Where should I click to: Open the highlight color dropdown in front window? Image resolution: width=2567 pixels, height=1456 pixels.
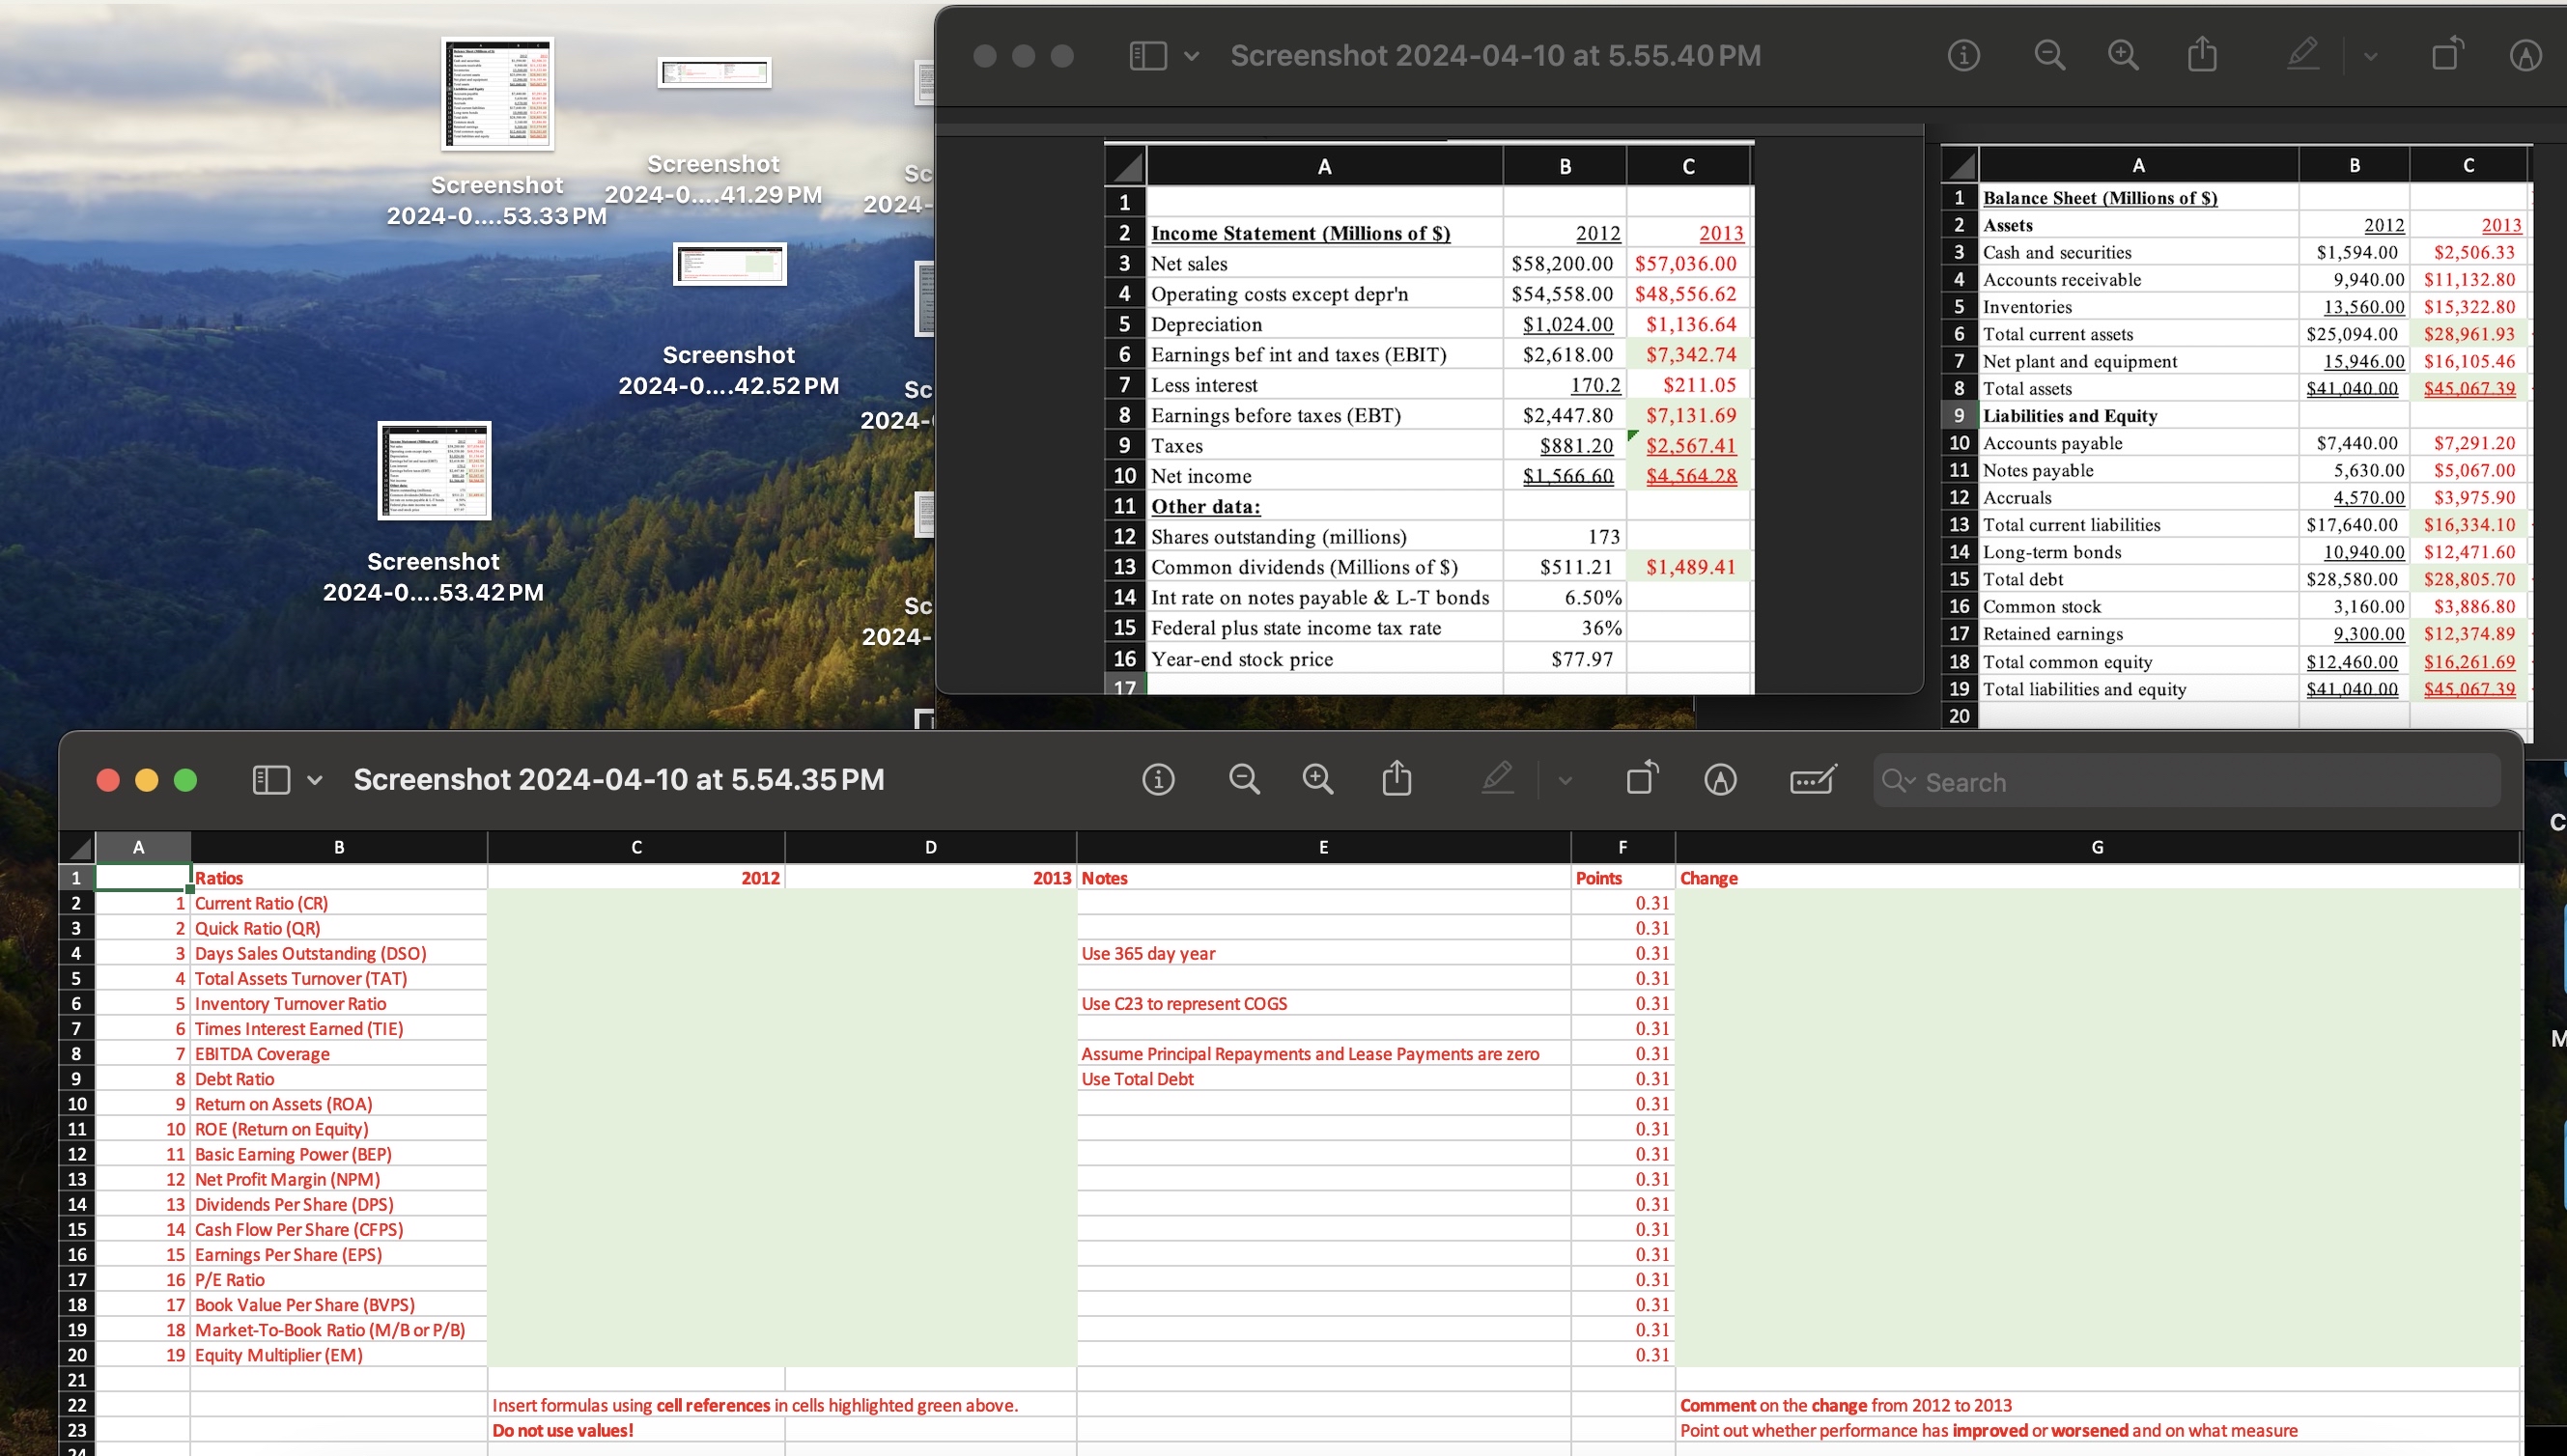(1565, 780)
